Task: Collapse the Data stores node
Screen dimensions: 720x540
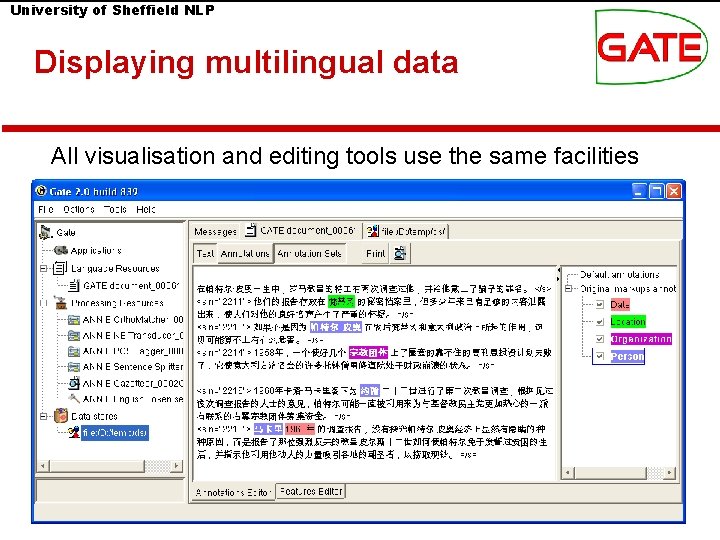Action: [x=44, y=416]
